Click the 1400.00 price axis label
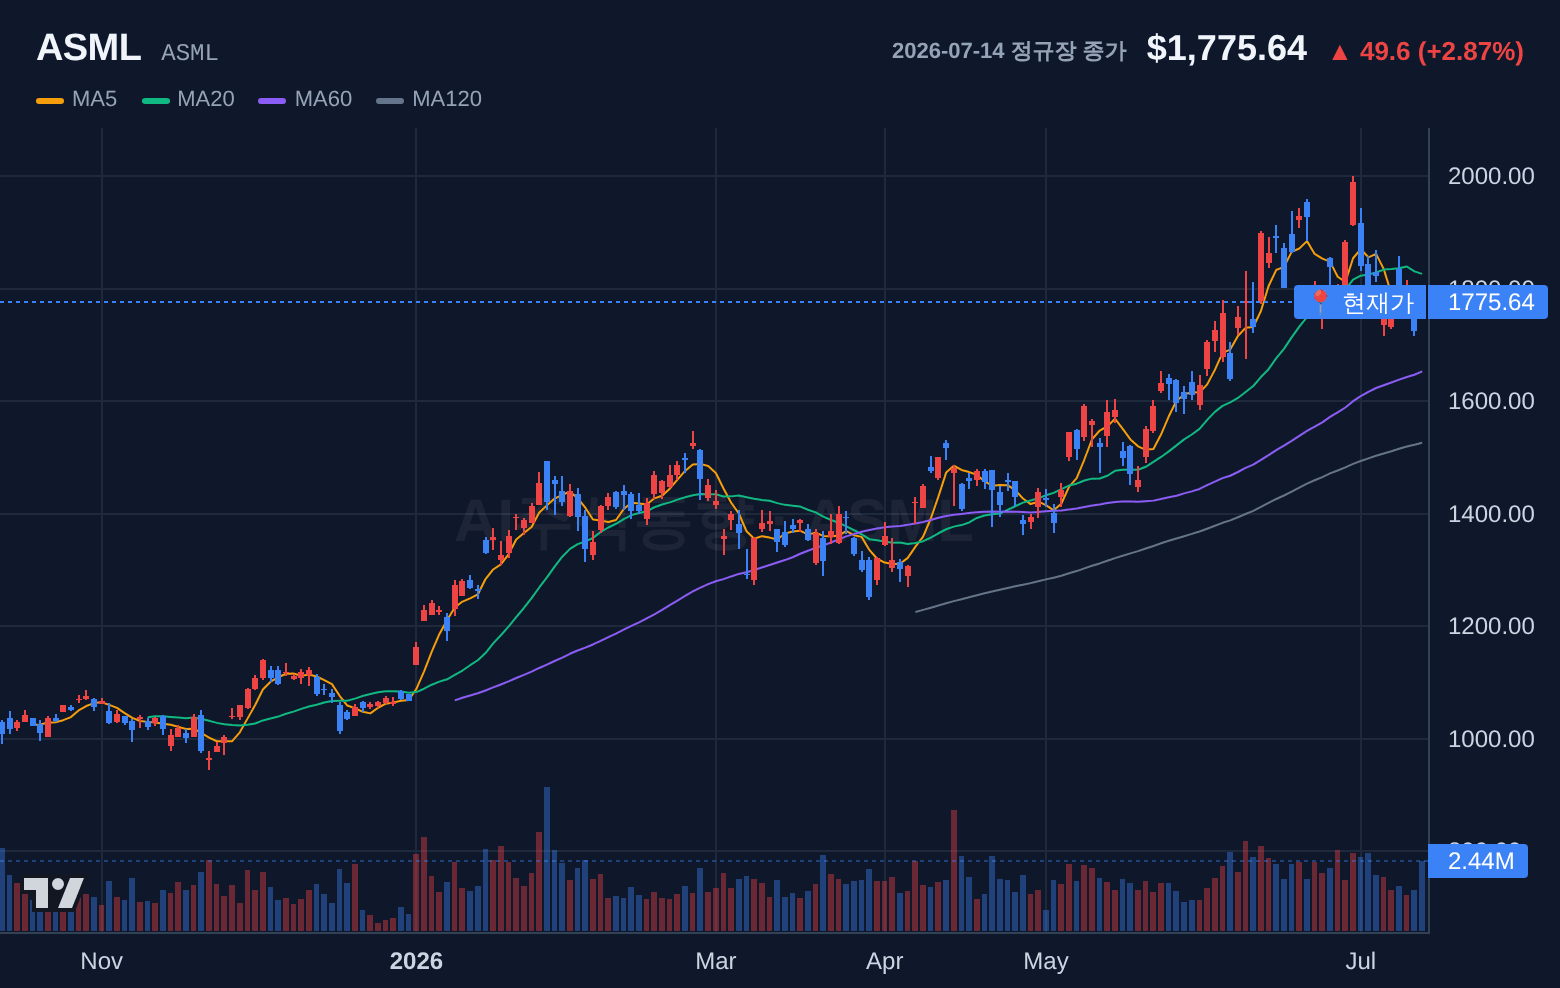 (1491, 514)
